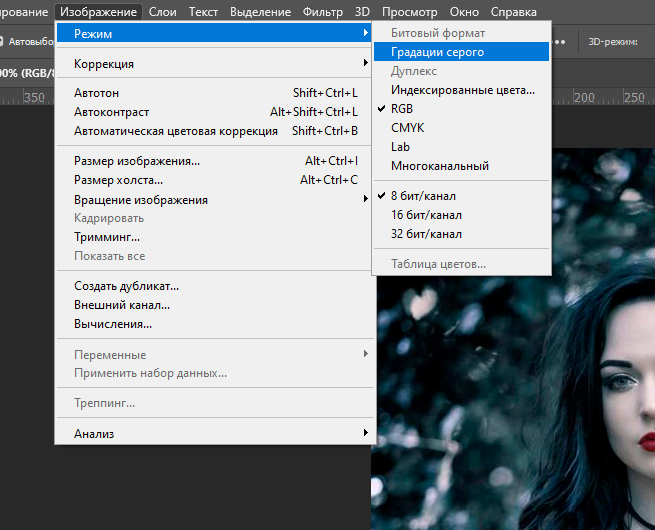The width and height of the screenshot is (655, 530).
Task: Open the Слои menu
Action: click(x=162, y=12)
